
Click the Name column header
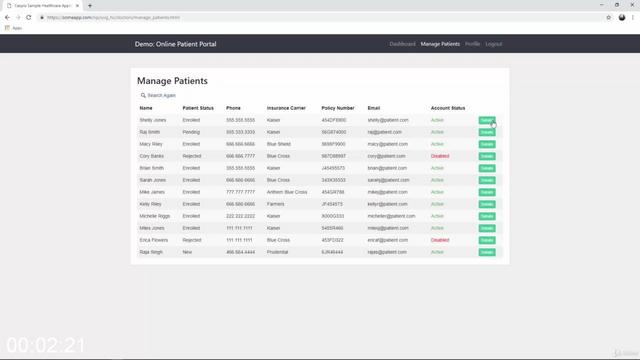coord(146,108)
